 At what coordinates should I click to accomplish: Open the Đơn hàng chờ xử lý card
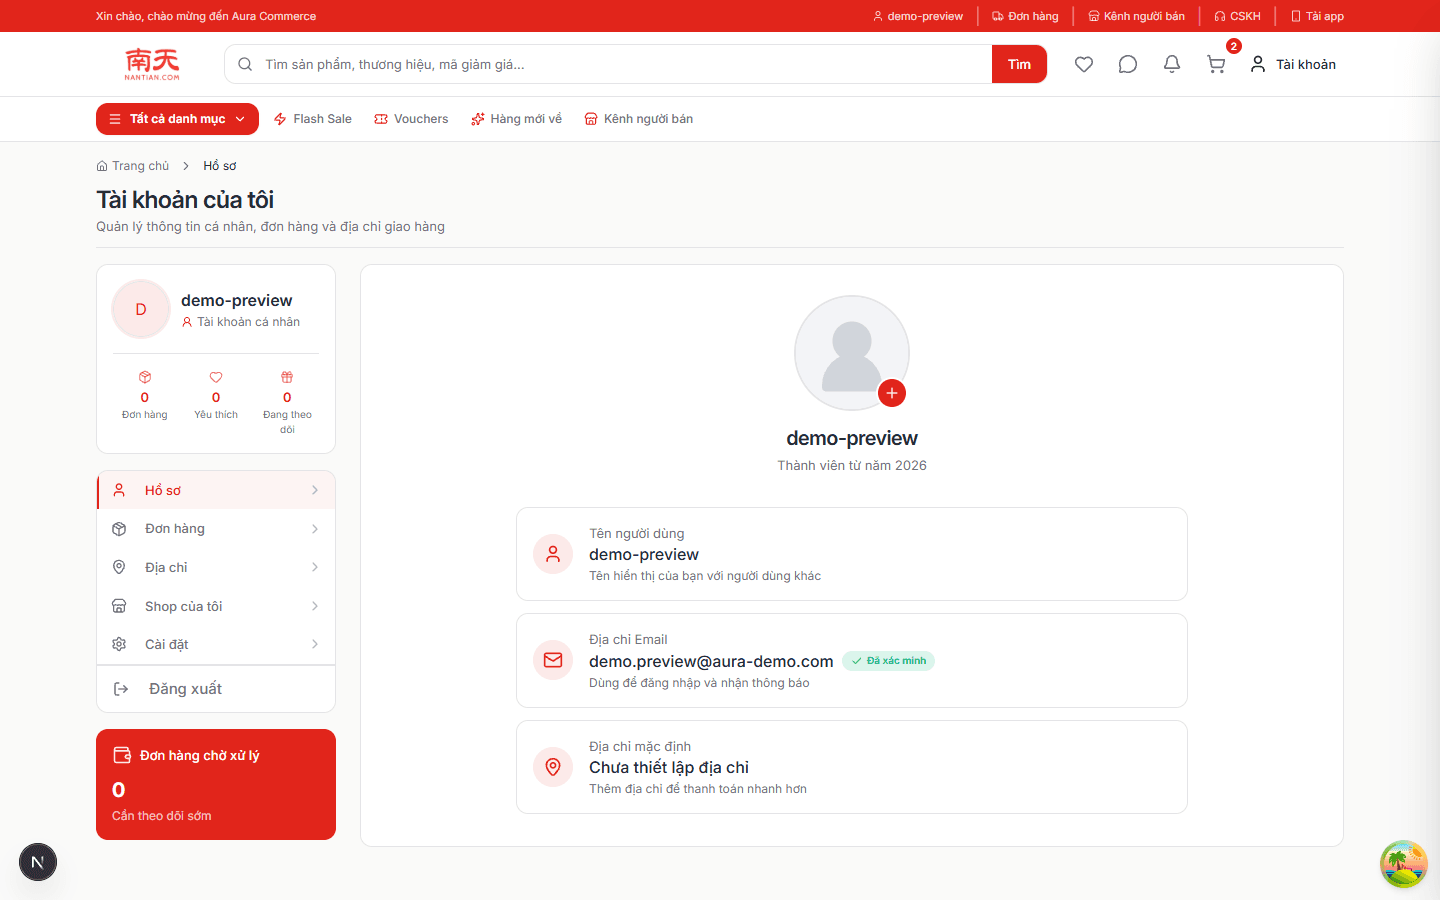(216, 785)
